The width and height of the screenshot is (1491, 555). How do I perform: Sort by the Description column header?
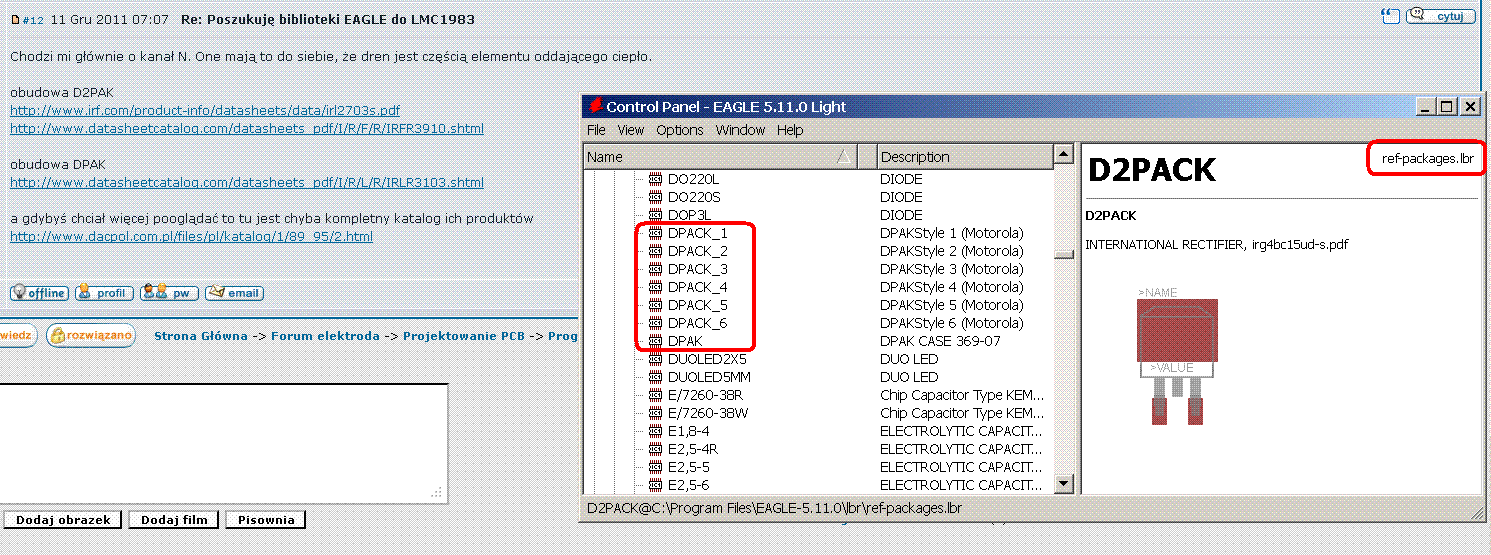(964, 156)
